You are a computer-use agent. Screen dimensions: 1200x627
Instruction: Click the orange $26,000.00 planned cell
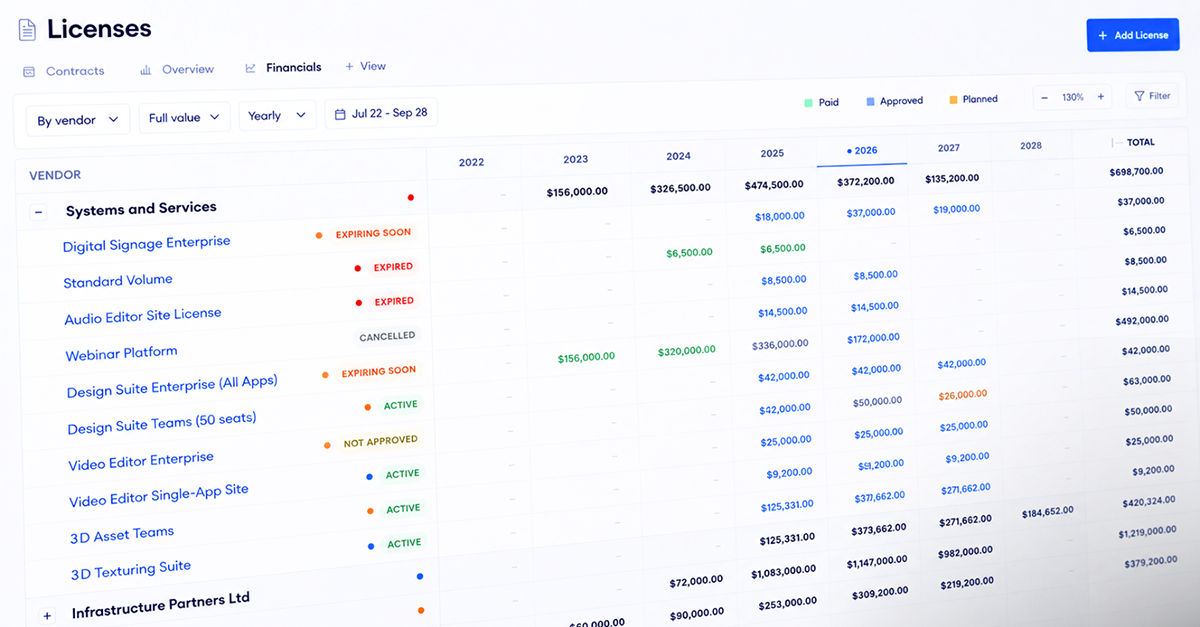coord(963,395)
